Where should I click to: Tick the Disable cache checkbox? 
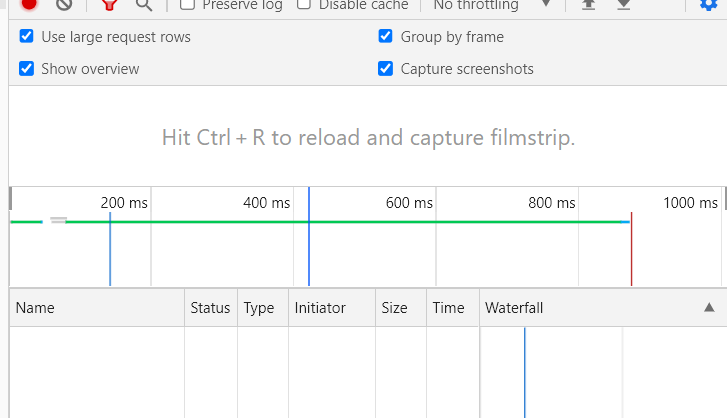coord(304,5)
